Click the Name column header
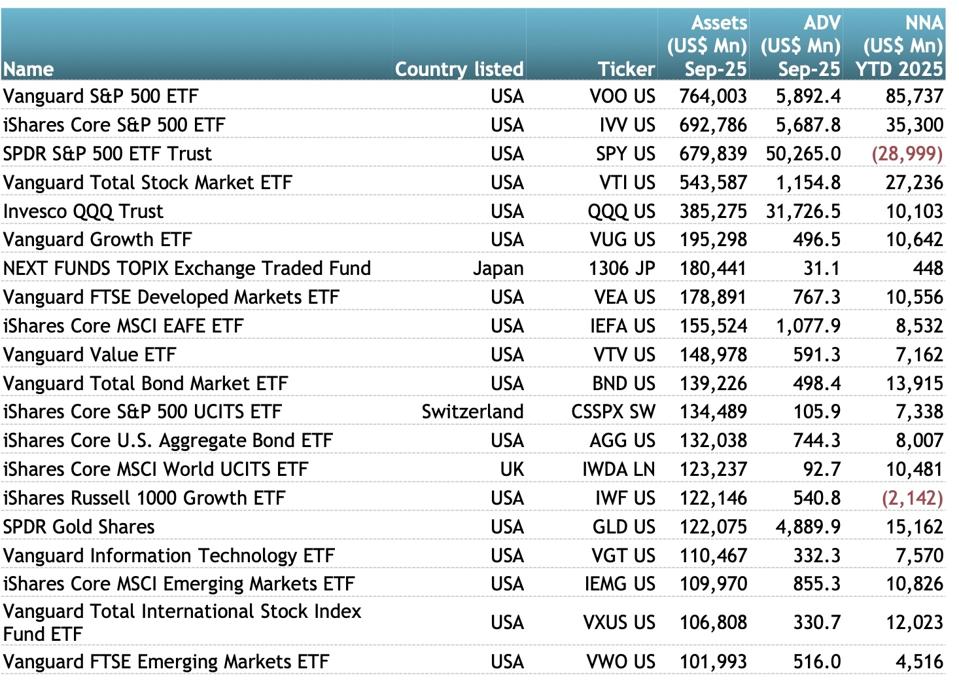 point(29,69)
